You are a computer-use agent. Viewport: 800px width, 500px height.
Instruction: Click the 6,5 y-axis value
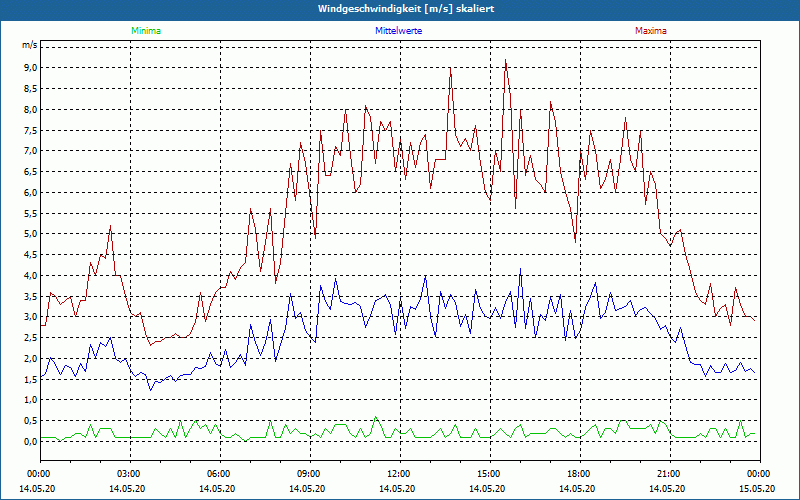pyautogui.click(x=31, y=172)
